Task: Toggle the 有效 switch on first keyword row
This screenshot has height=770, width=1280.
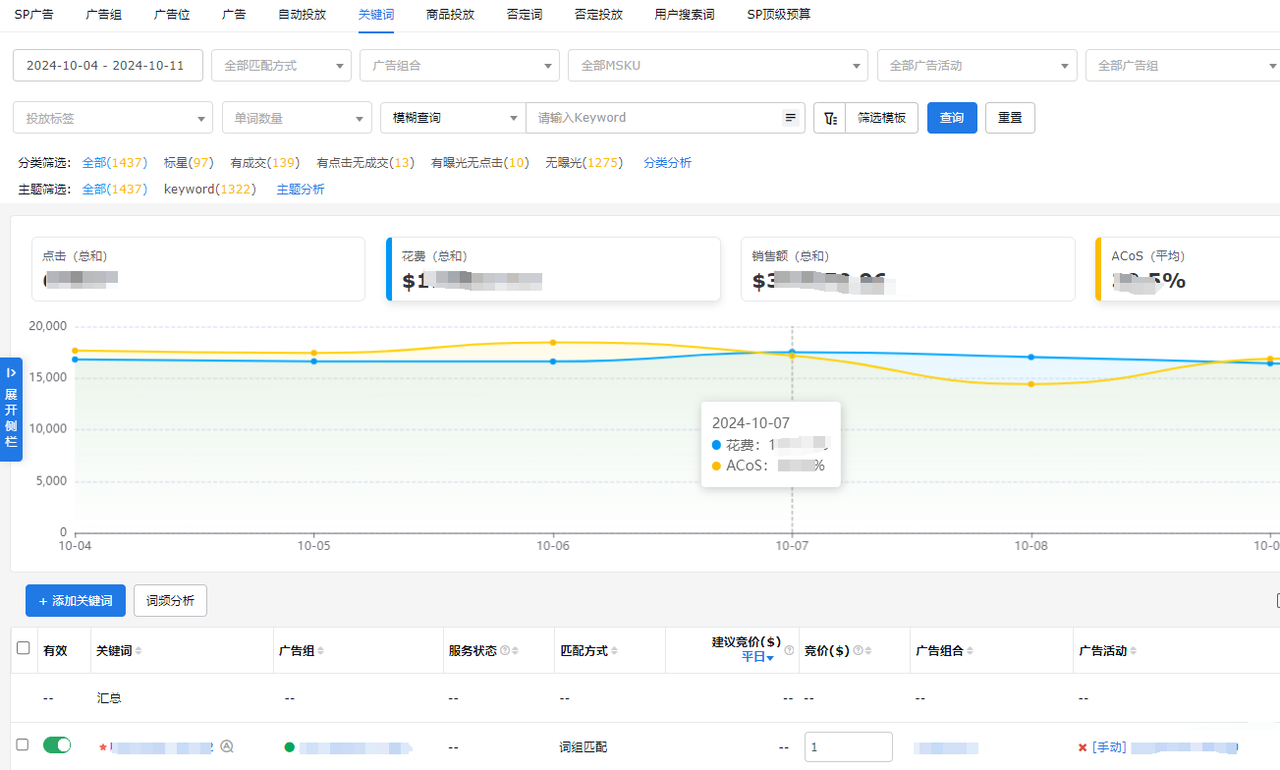Action: pos(57,745)
